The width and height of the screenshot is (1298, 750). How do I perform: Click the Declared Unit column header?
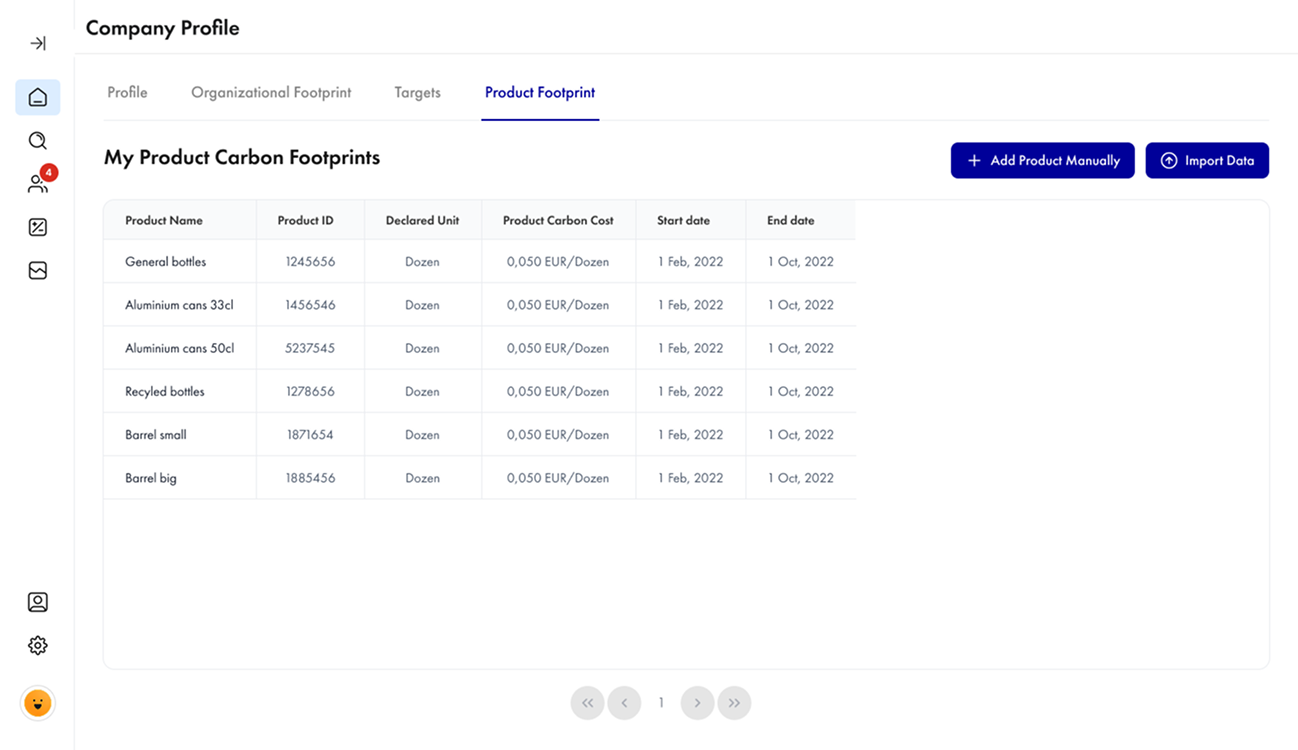[422, 220]
